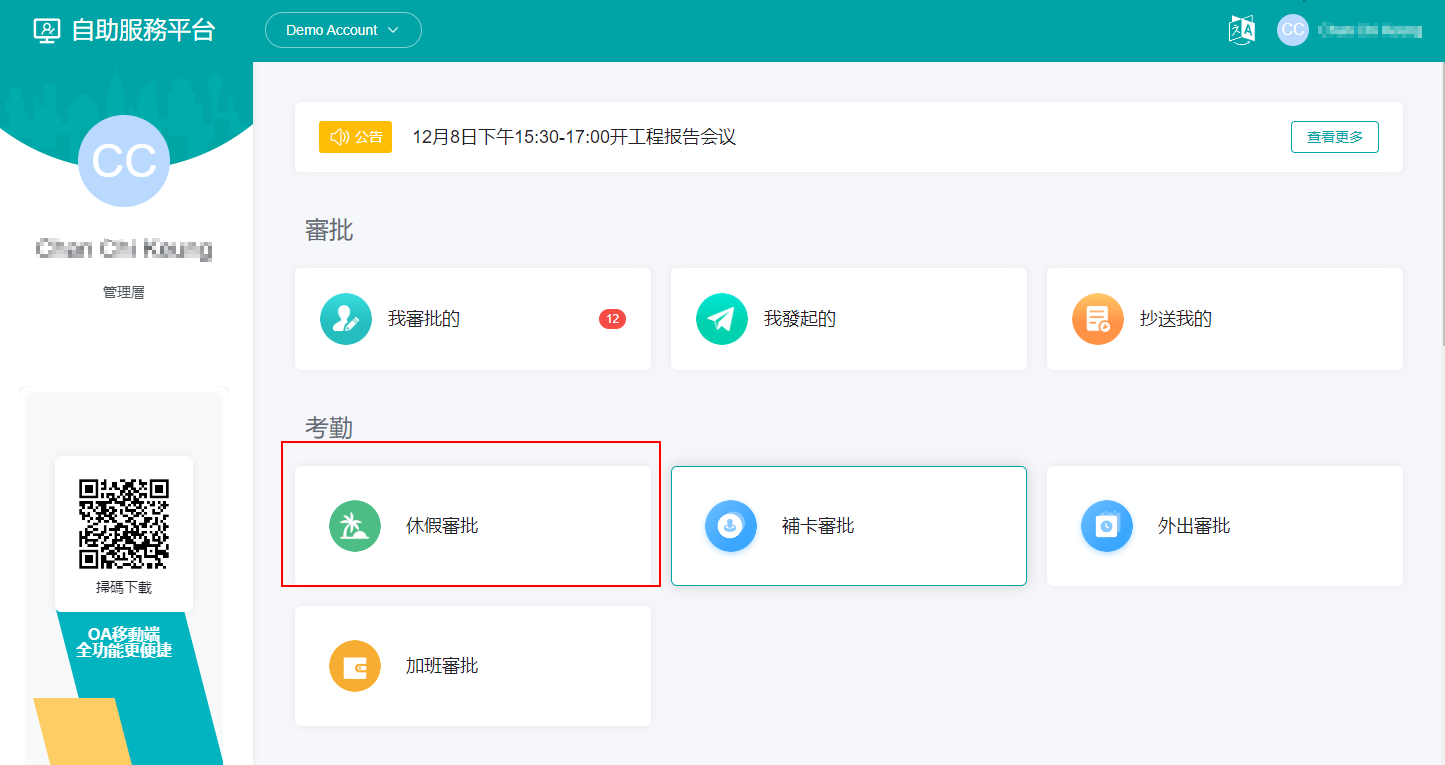Open the 補卡審批 card label

coord(818,526)
